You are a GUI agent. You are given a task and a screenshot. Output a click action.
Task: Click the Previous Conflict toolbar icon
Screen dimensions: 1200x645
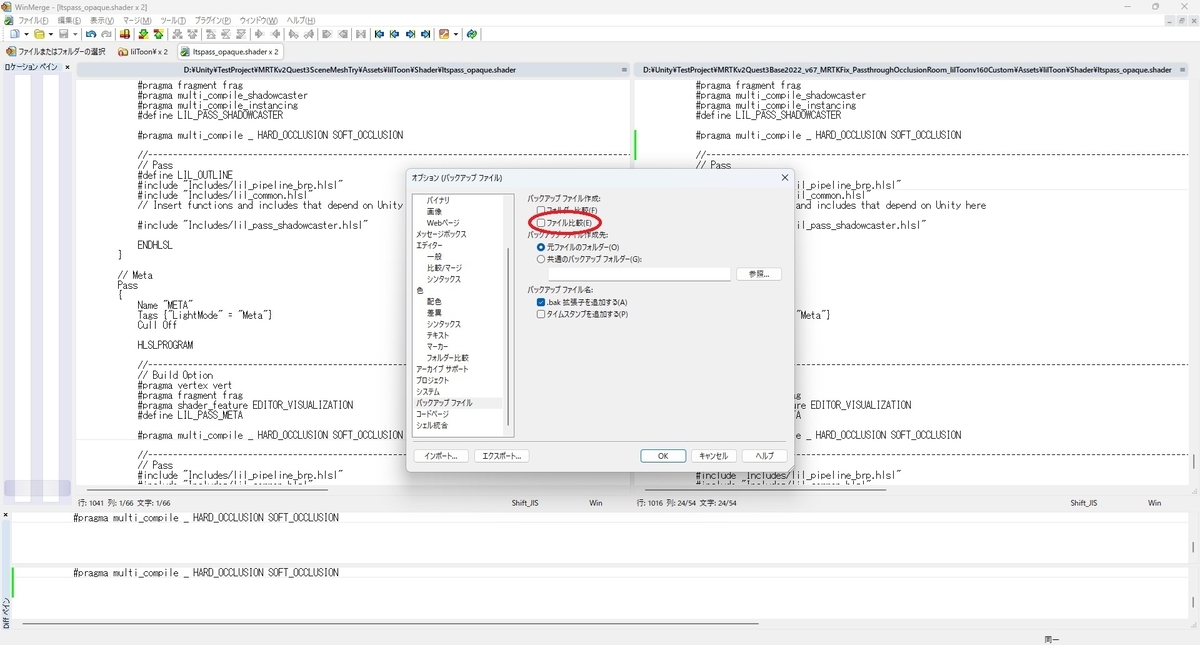[193, 34]
